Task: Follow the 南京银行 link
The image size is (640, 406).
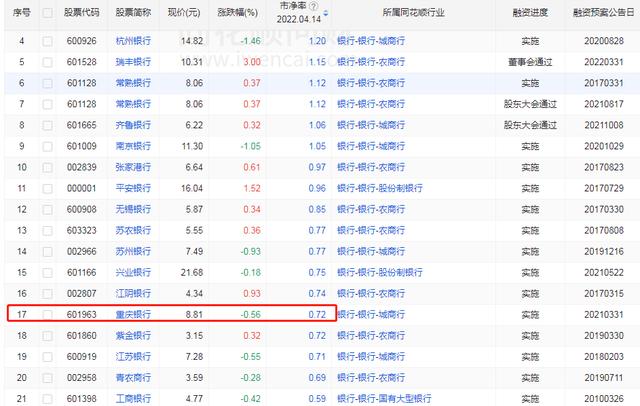Action: (133, 146)
